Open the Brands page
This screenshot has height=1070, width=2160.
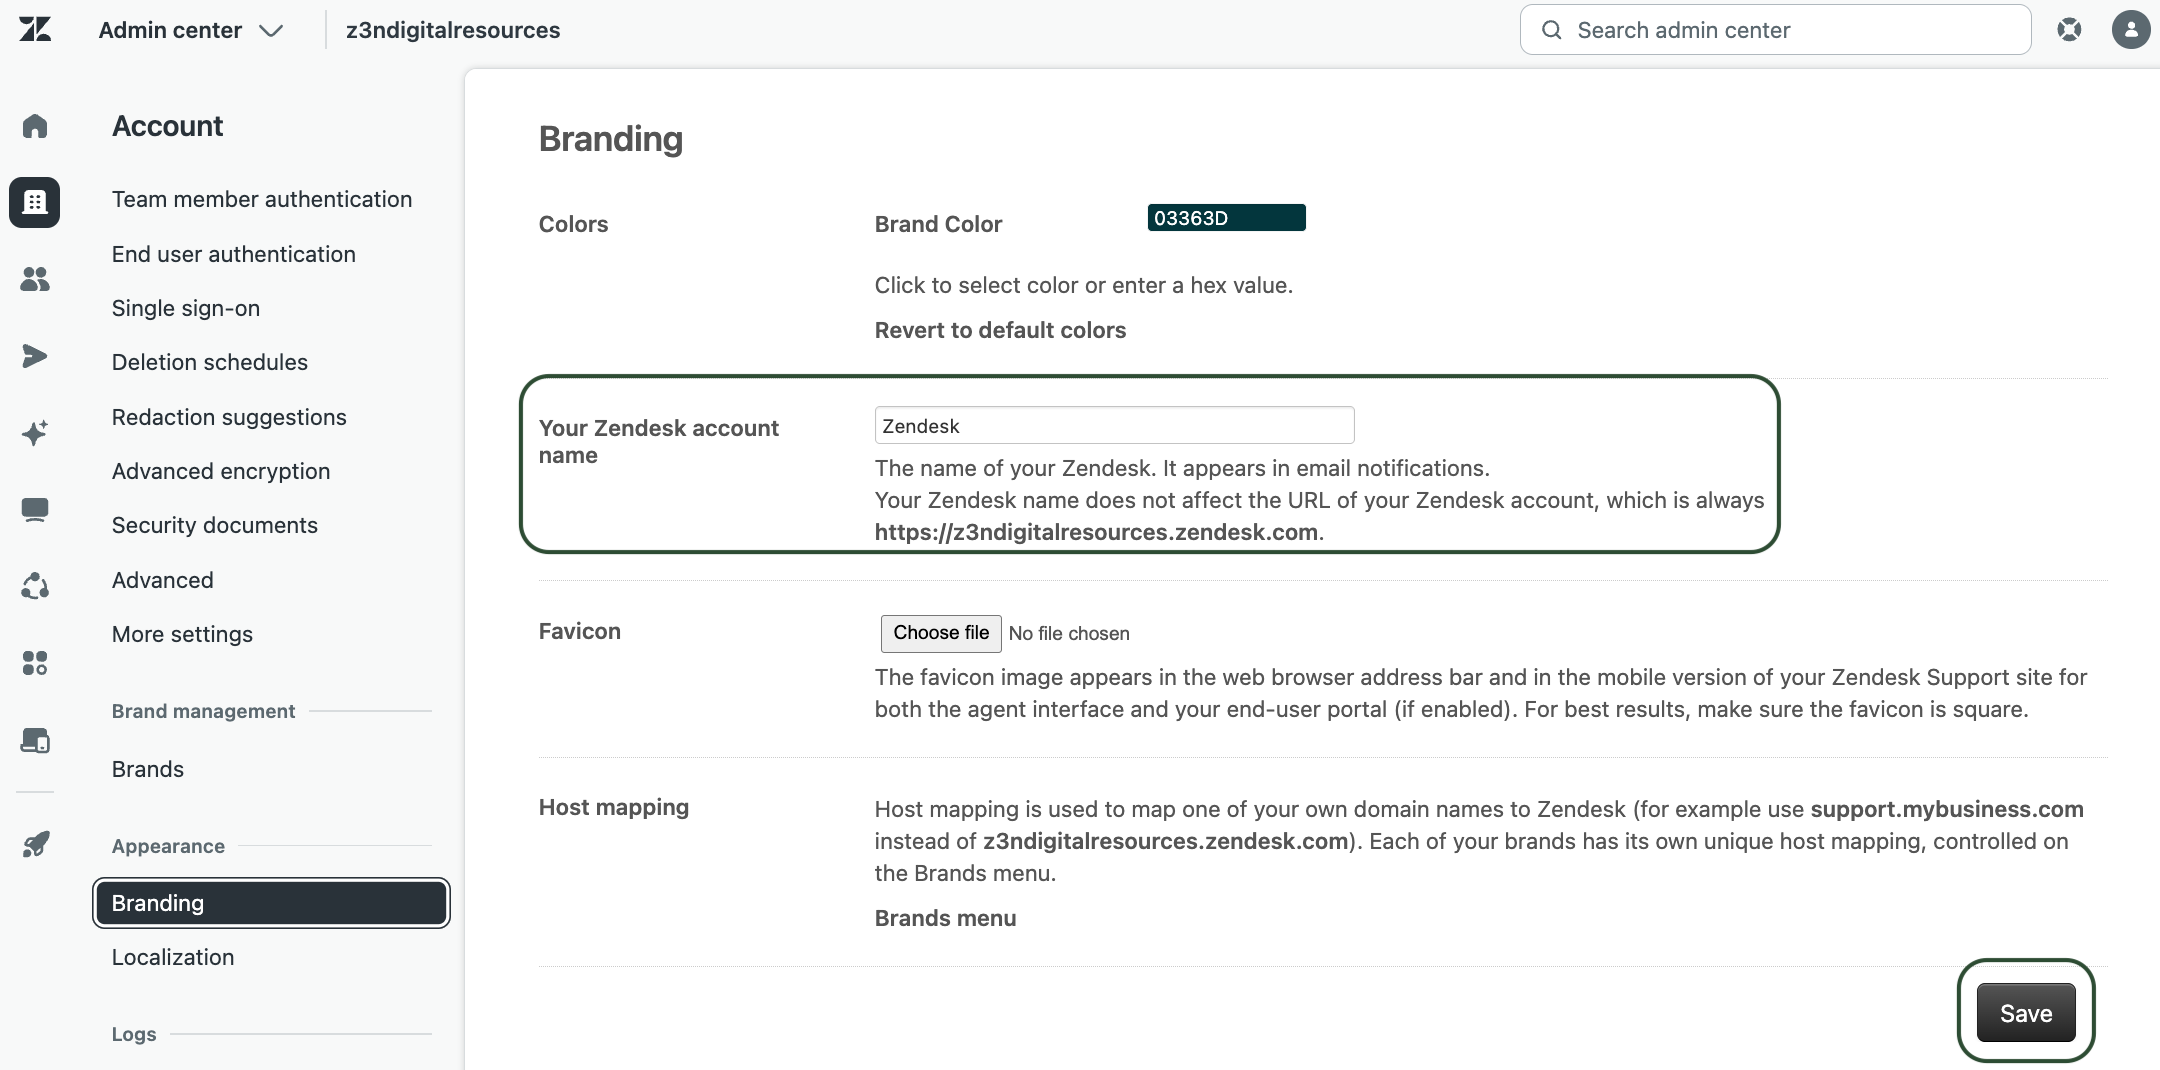pos(148,769)
